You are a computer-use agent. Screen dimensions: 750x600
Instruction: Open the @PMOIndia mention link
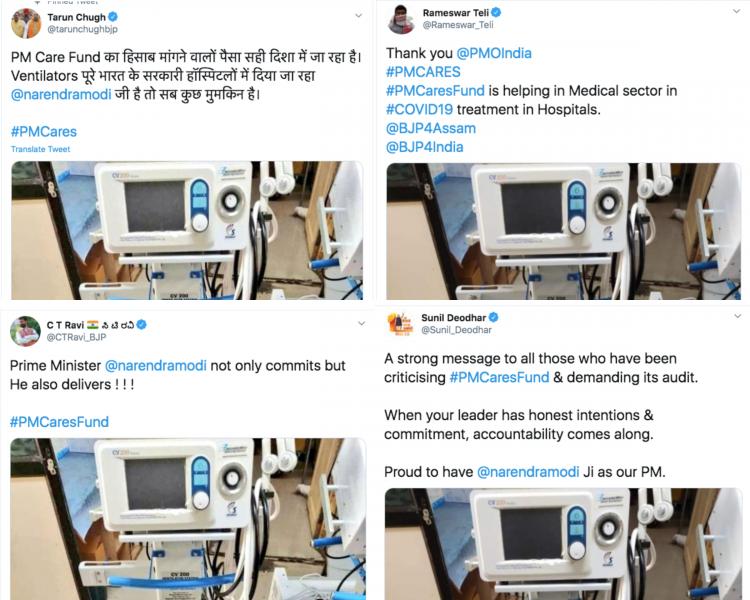pos(494,53)
